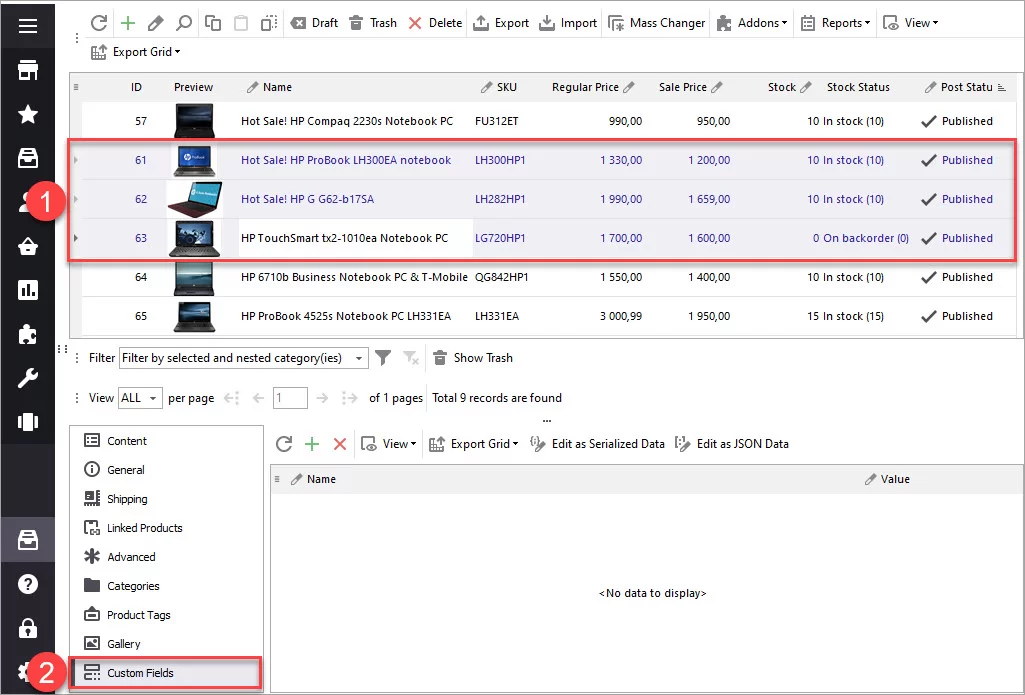Click the Show Trash button
The height and width of the screenshot is (695, 1025).
point(473,357)
